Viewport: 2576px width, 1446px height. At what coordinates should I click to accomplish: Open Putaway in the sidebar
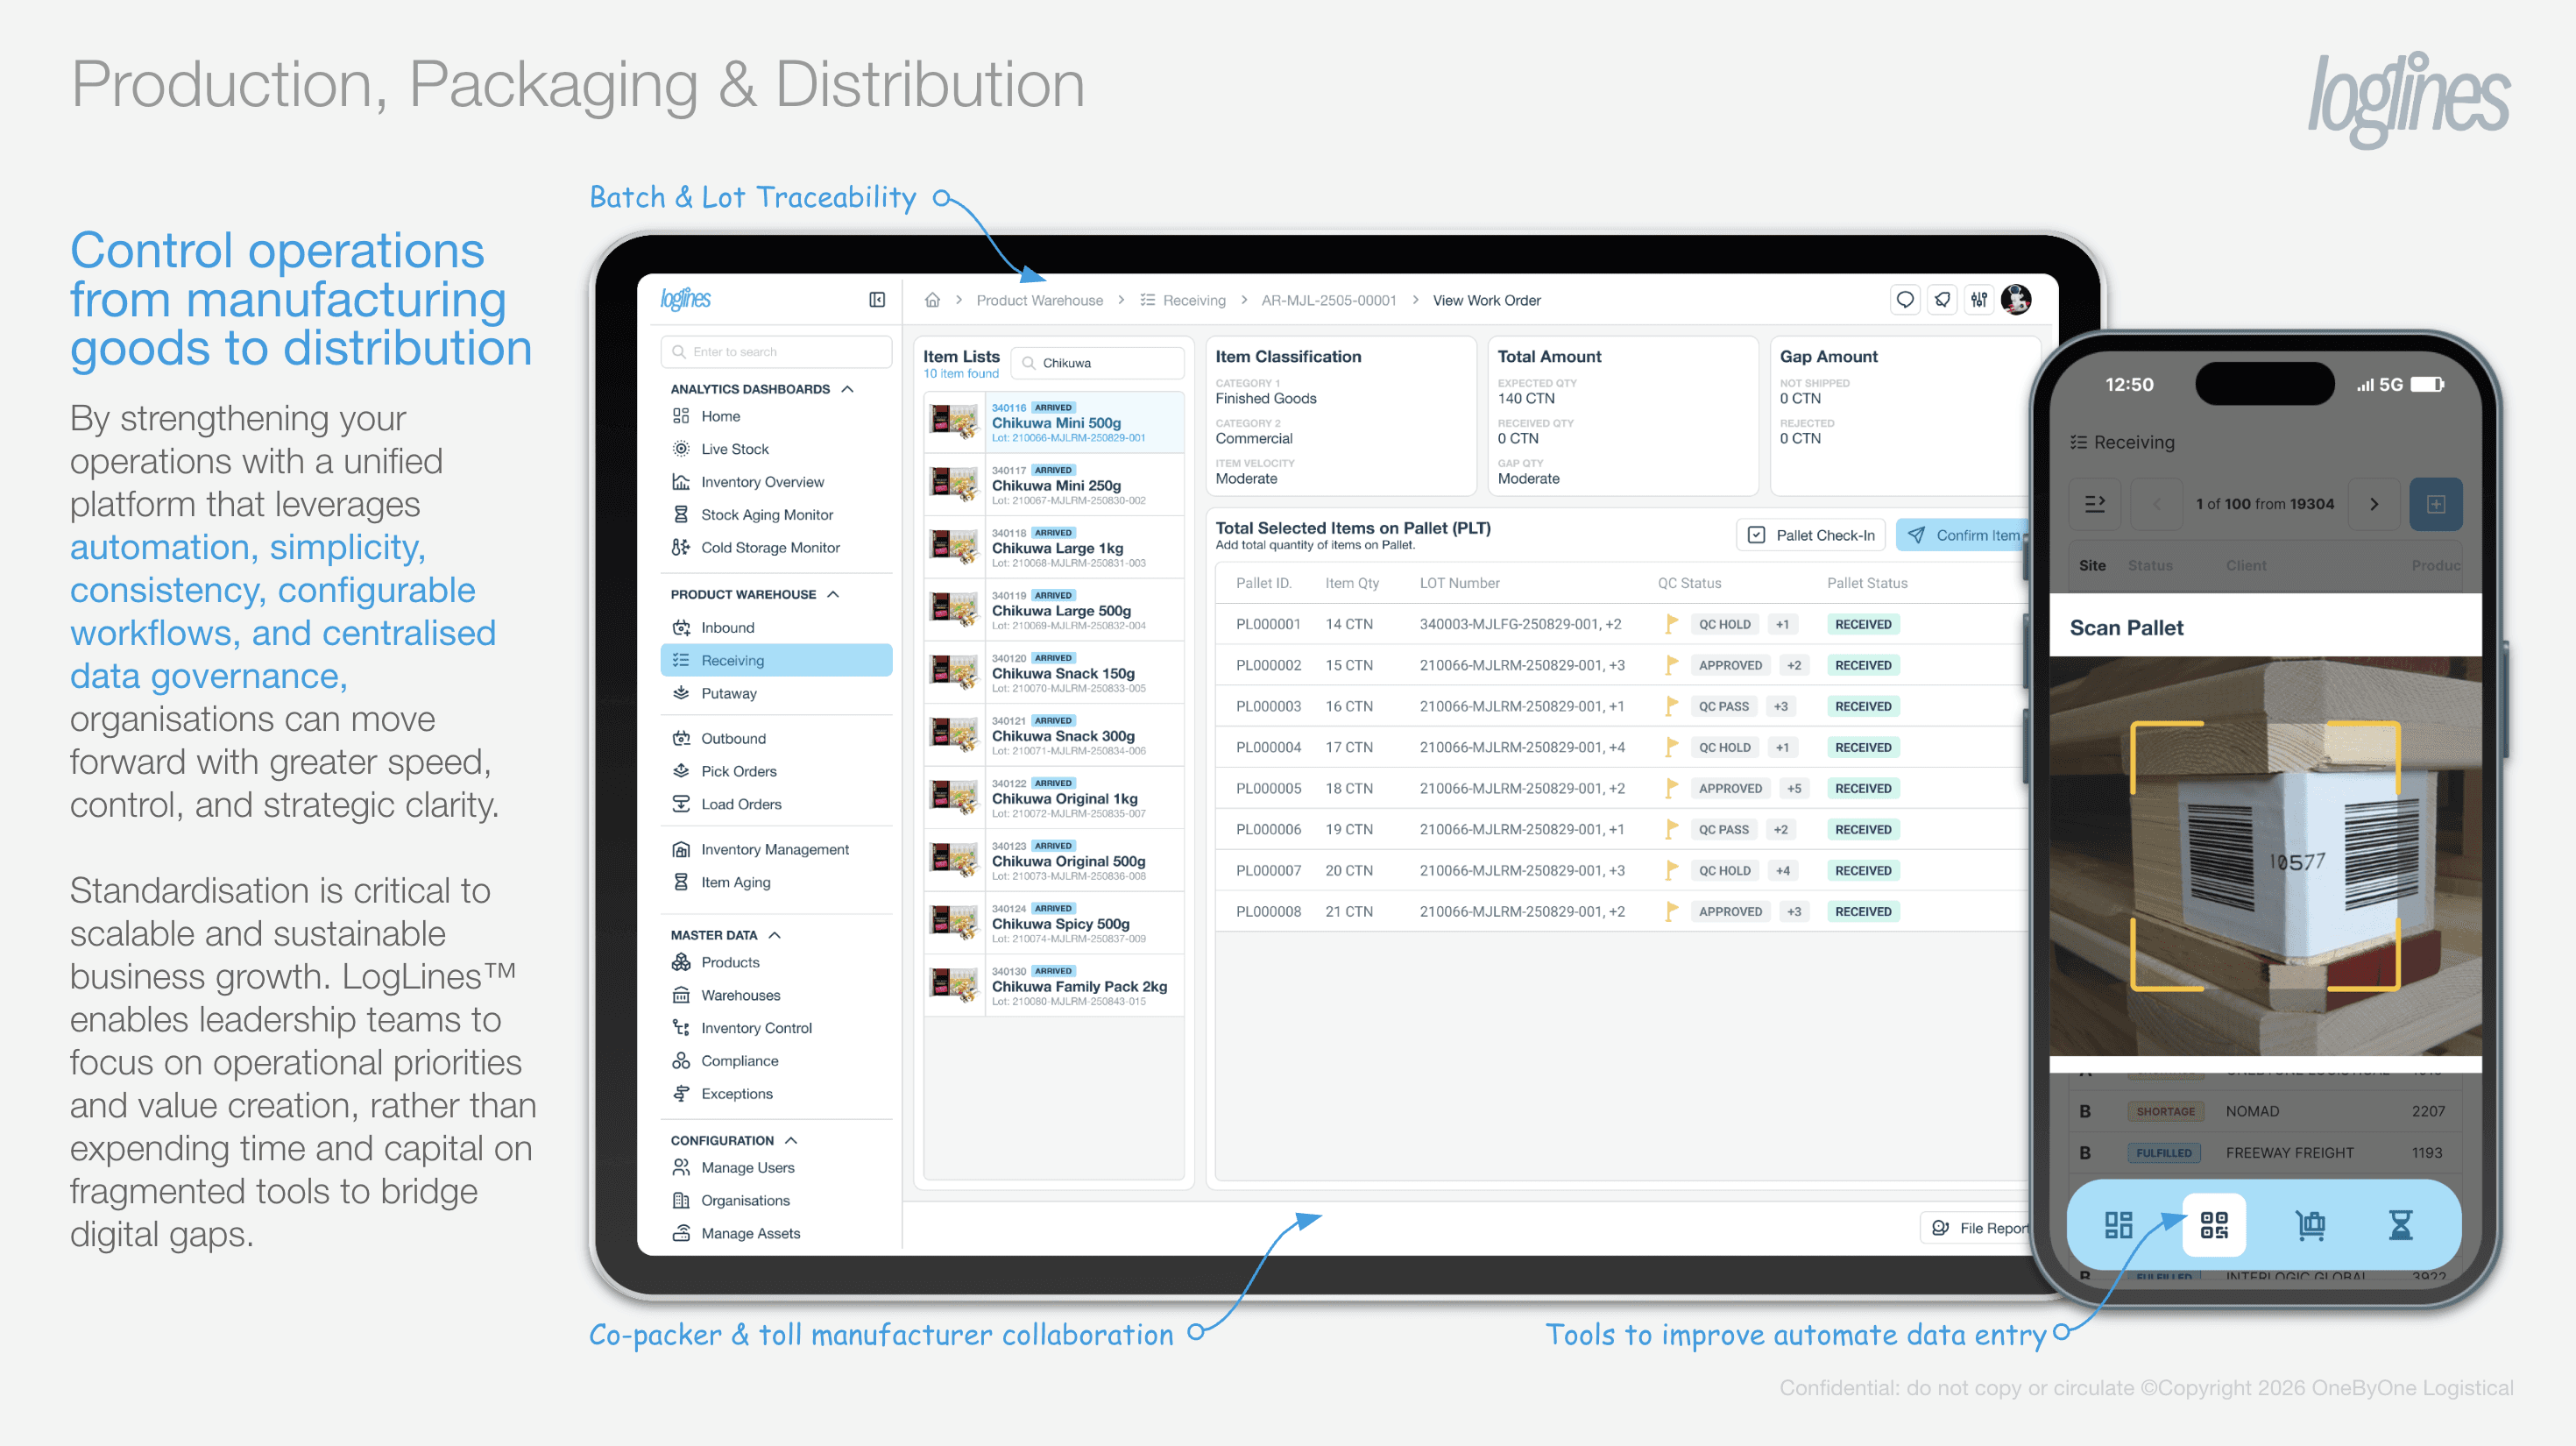click(728, 693)
